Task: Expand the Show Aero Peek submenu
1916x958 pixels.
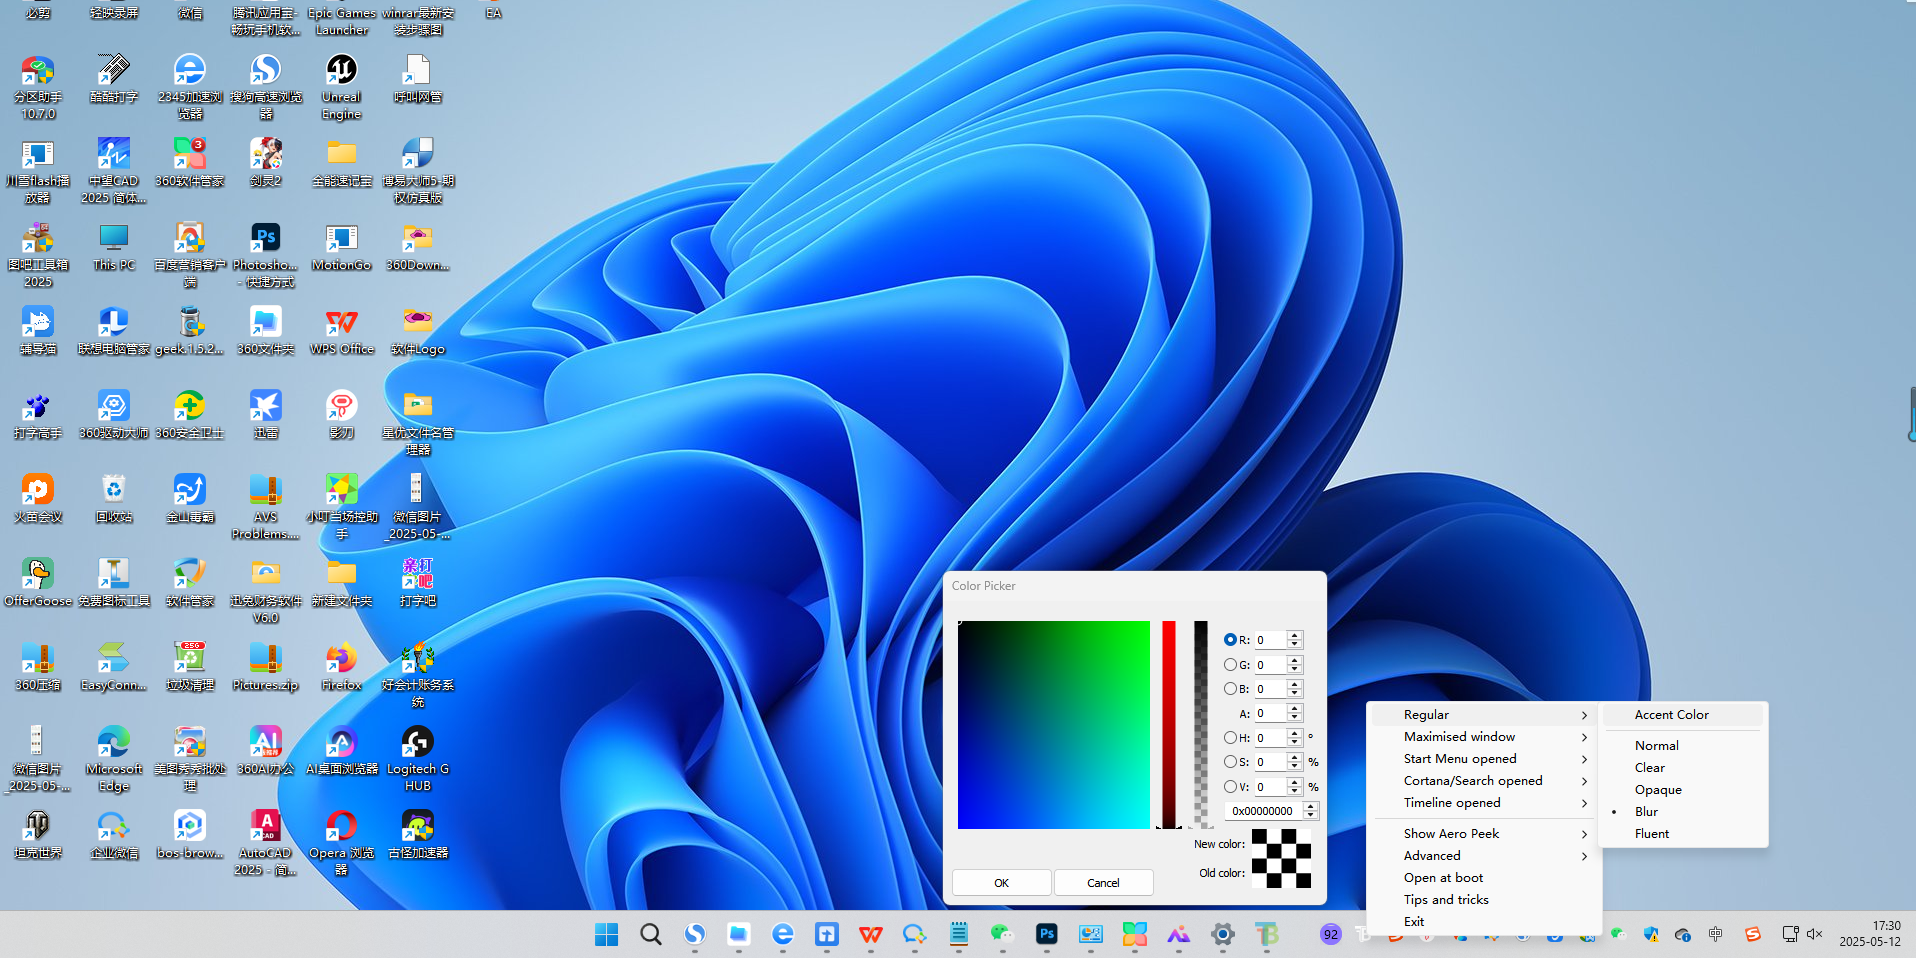Action: pos(1451,833)
